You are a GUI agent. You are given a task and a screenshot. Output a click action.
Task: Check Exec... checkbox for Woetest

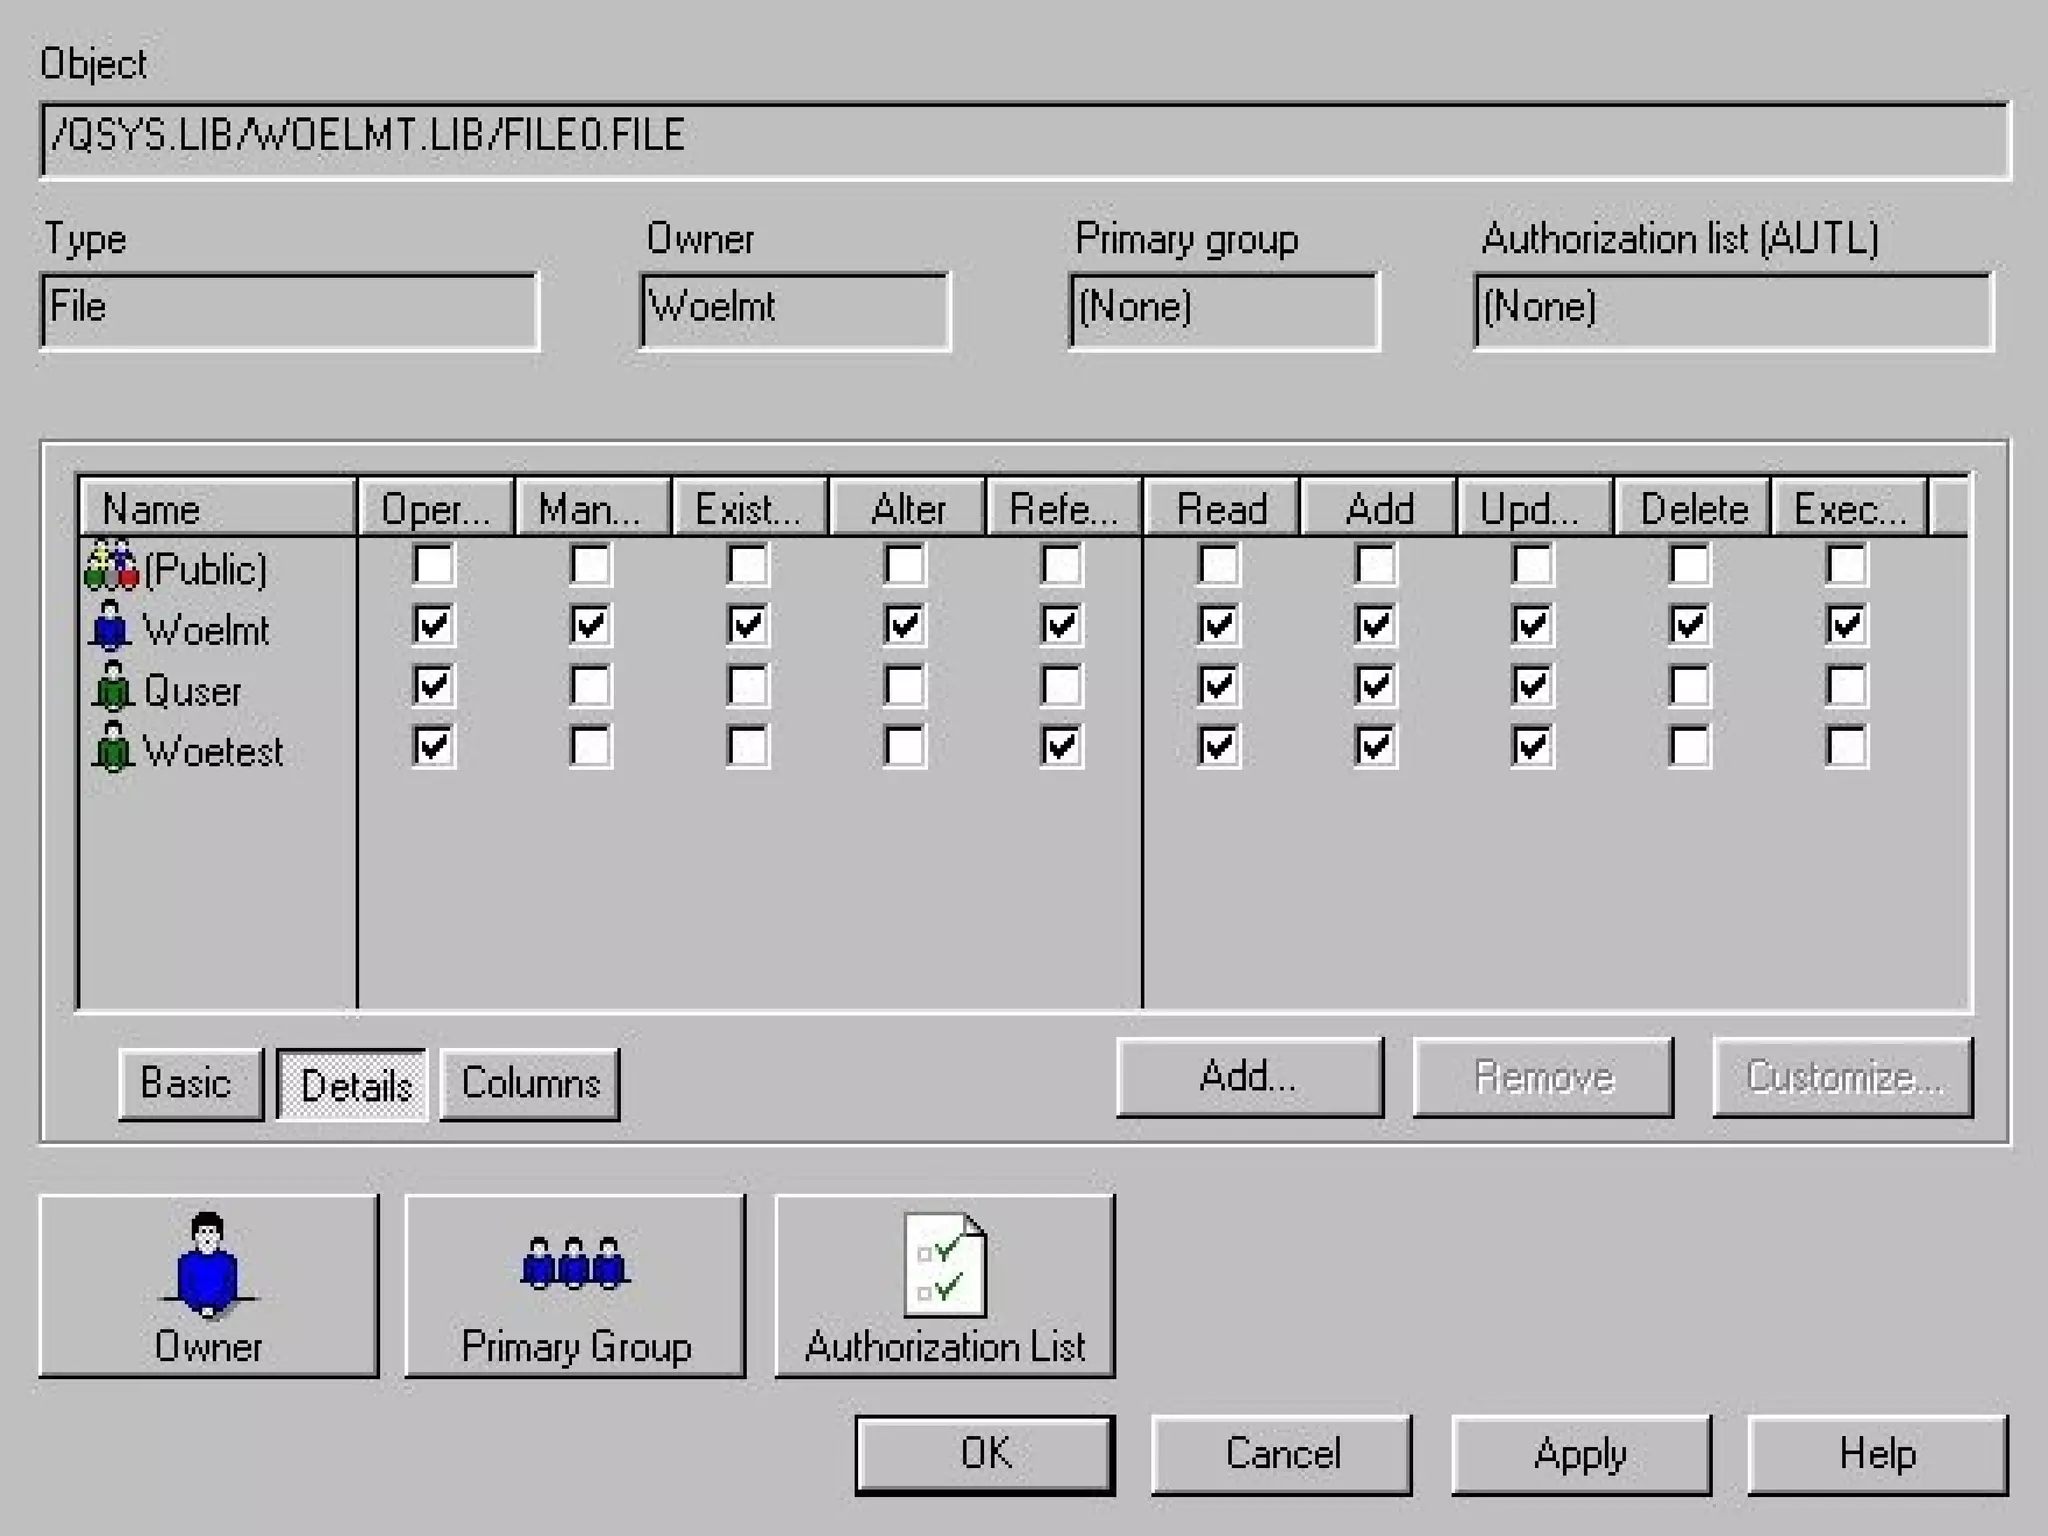coord(1845,746)
